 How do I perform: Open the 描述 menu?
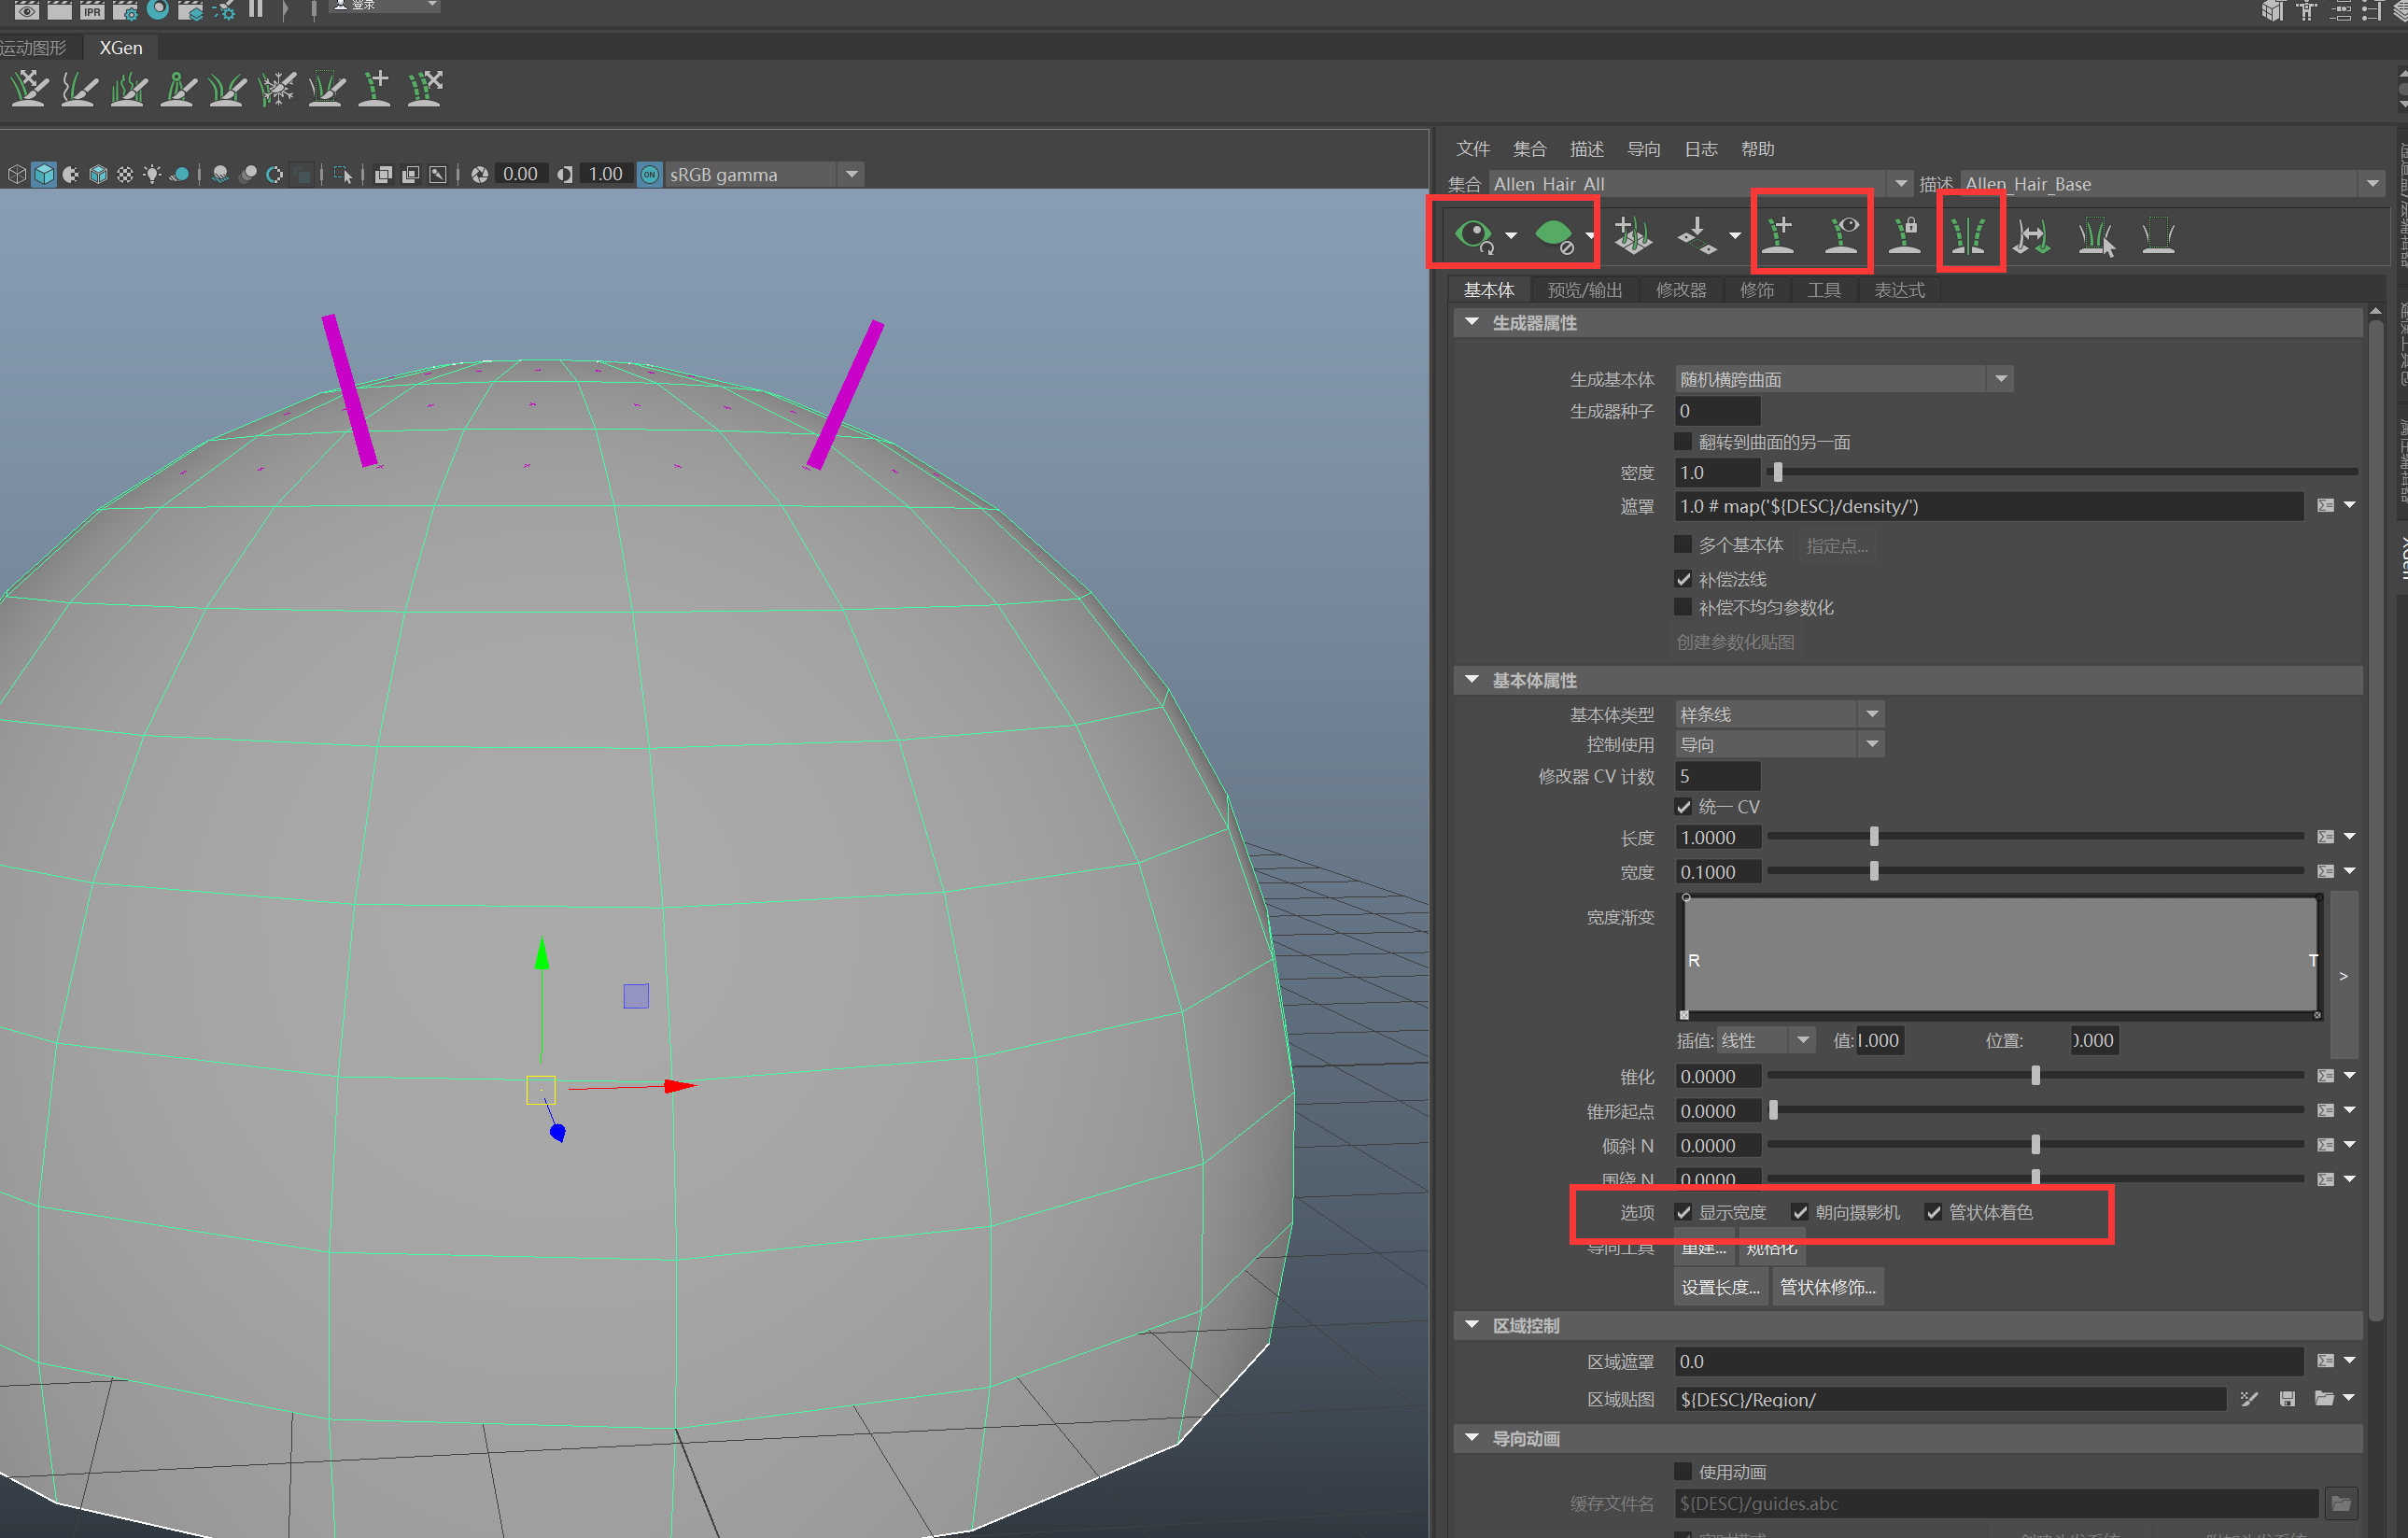[x=1586, y=149]
